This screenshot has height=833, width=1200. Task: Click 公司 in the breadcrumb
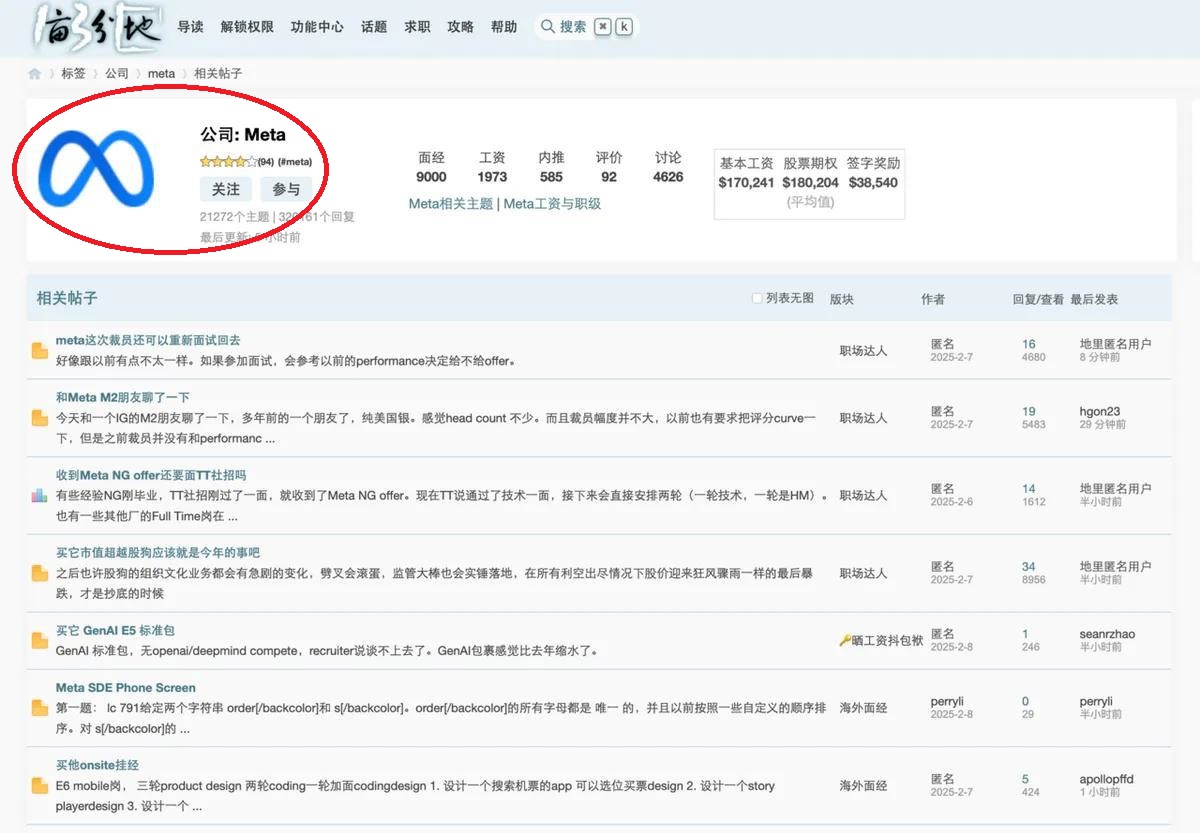[x=117, y=74]
